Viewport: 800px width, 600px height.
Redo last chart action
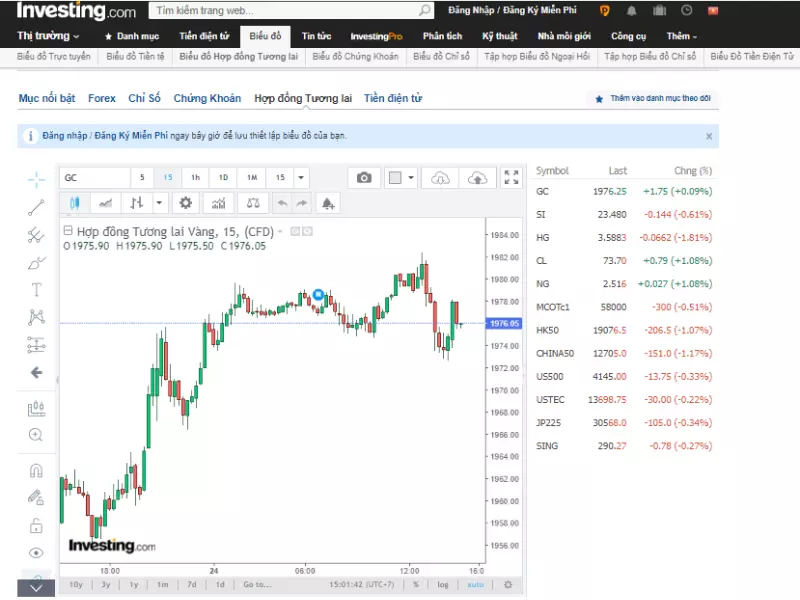coord(302,203)
